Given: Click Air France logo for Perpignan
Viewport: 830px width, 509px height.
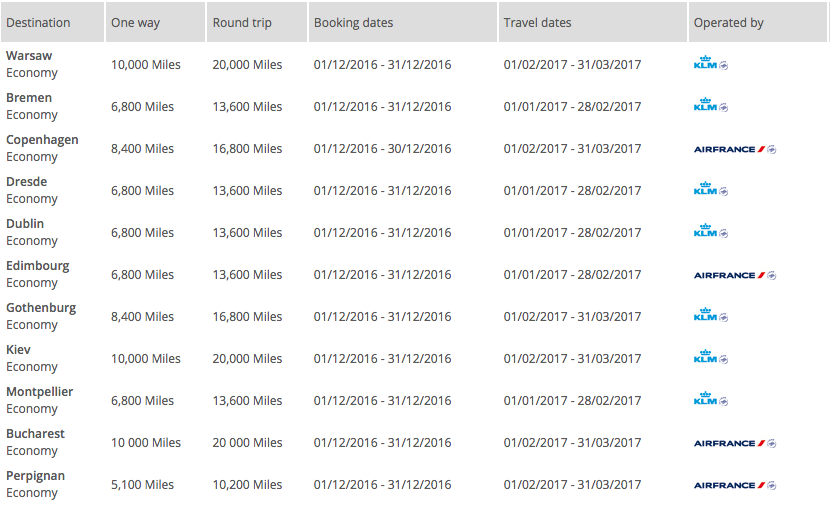Looking at the screenshot, I should click(x=734, y=485).
